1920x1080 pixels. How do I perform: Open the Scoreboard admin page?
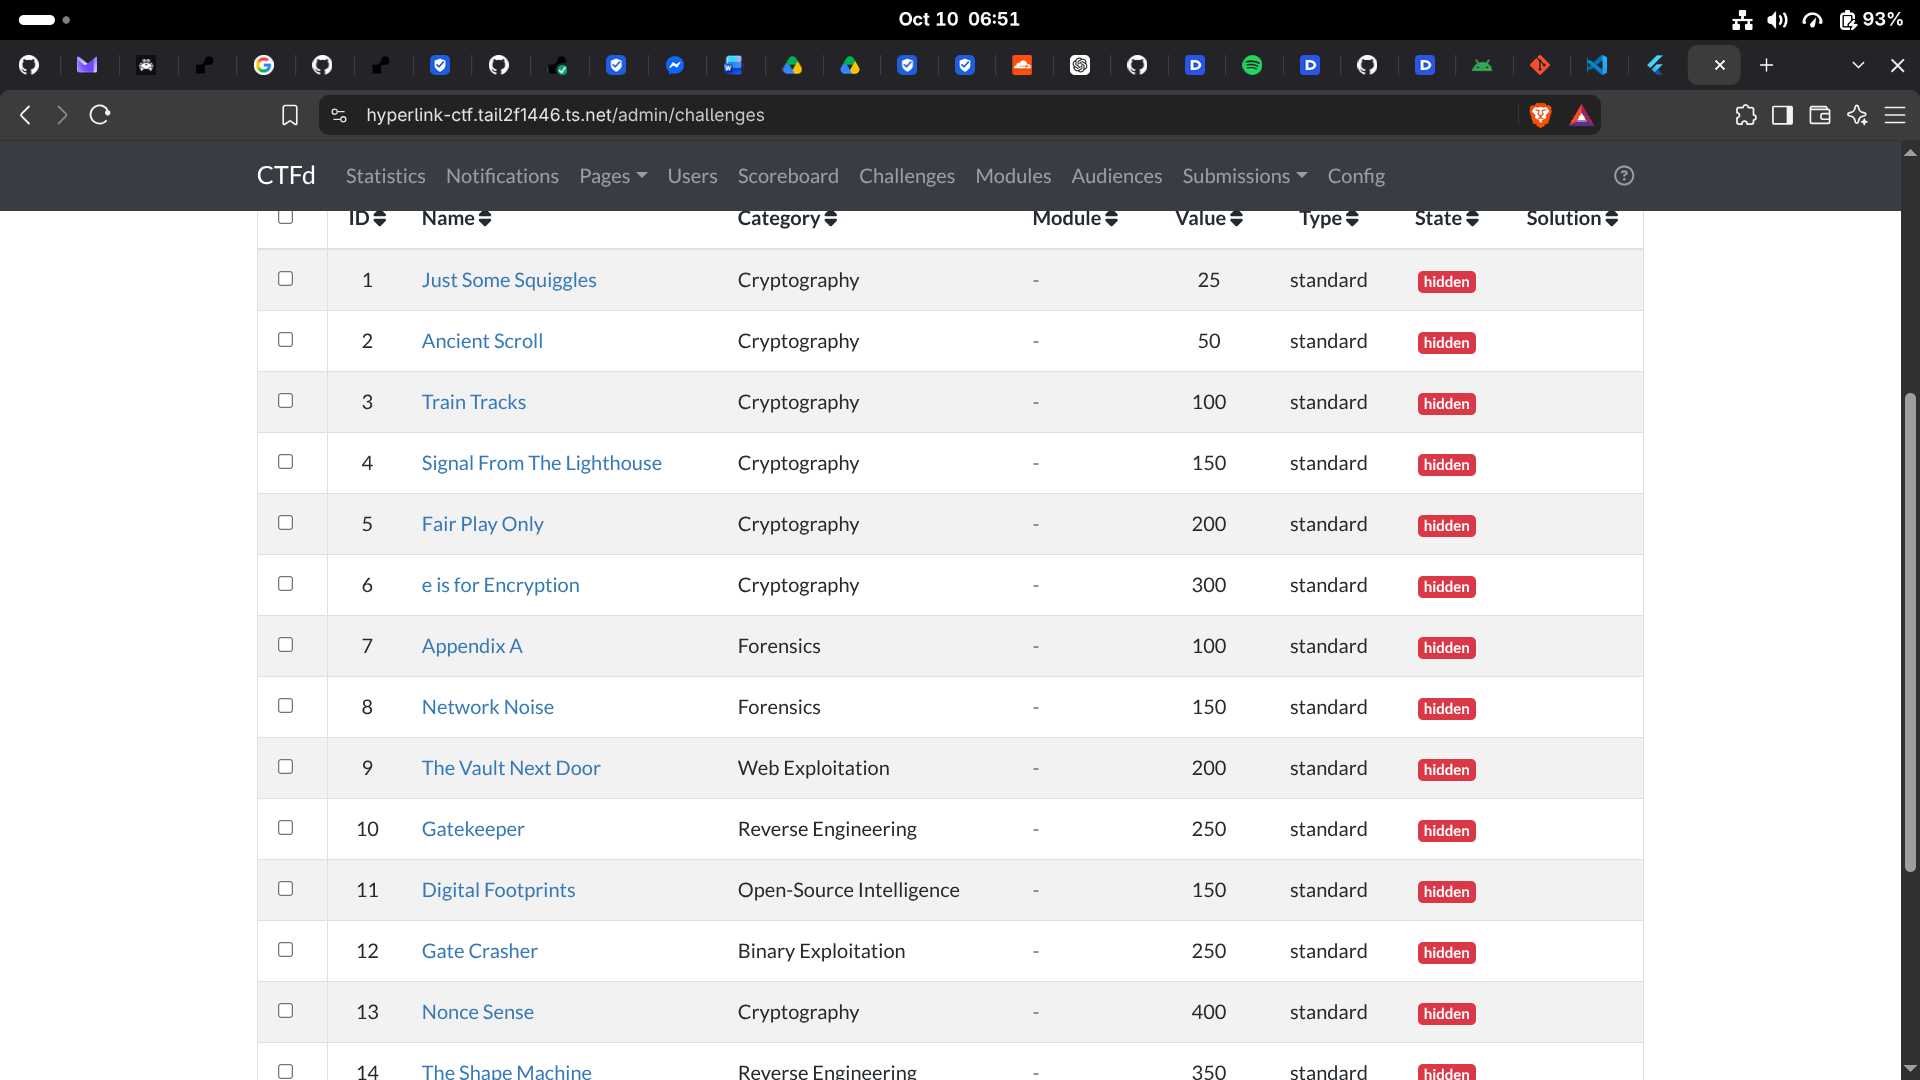pyautogui.click(x=788, y=176)
